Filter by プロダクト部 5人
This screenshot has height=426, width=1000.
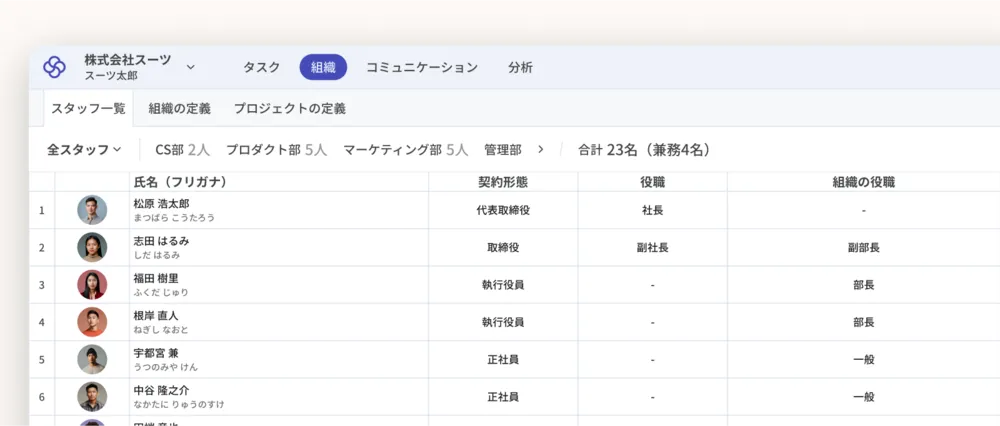tap(276, 150)
